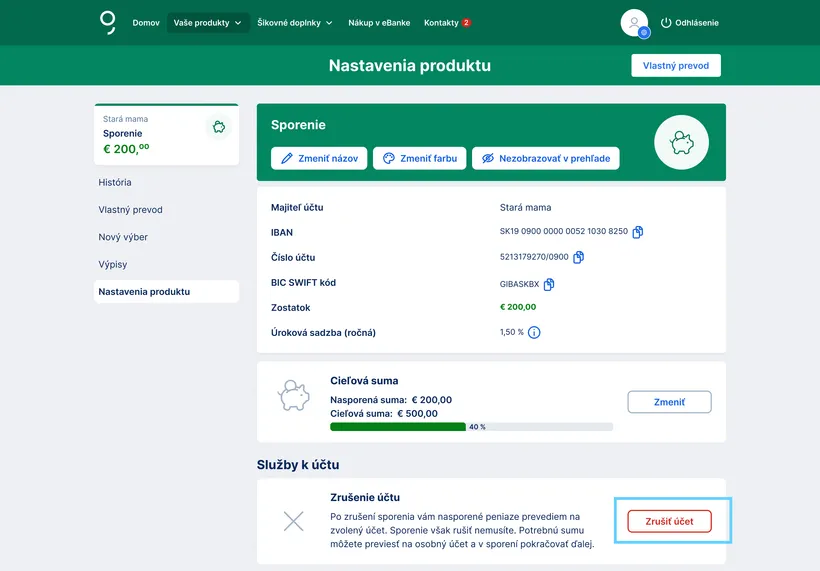
Task: Go to Domov in the top menu
Action: pyautogui.click(x=146, y=23)
